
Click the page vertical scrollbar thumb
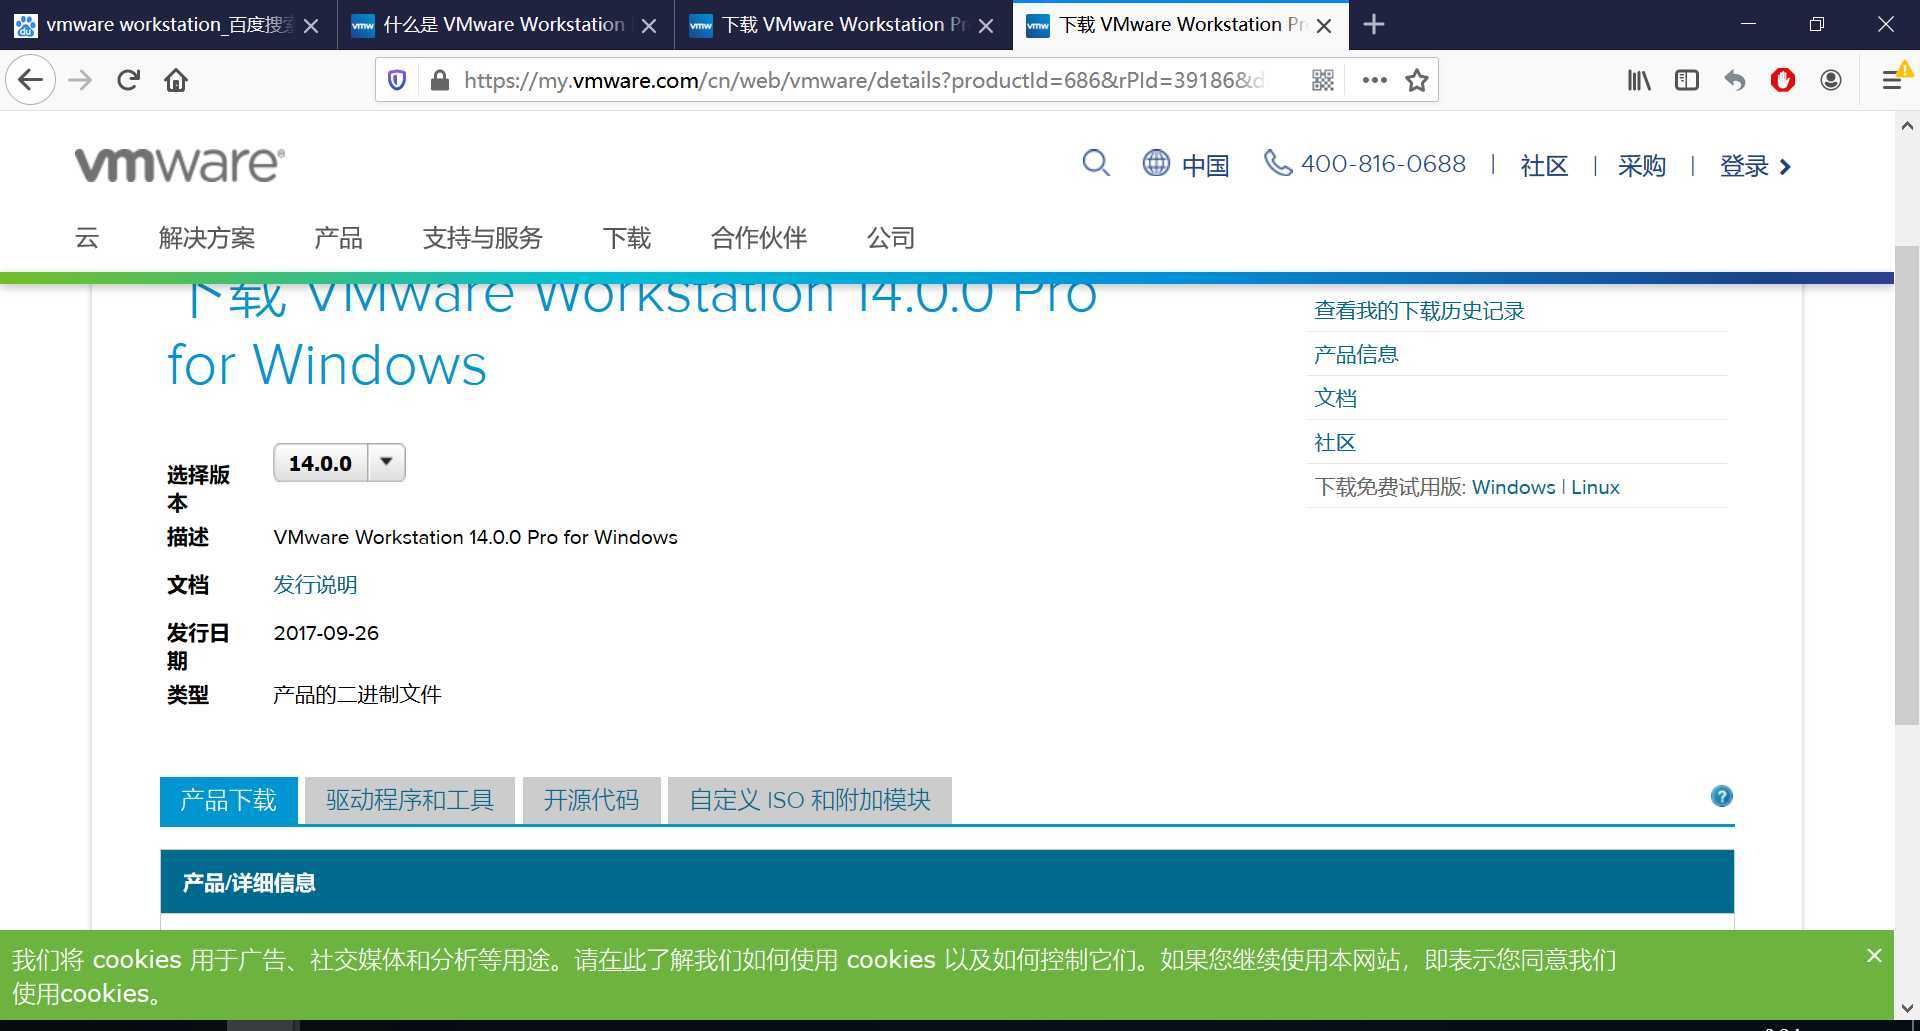(1907, 485)
